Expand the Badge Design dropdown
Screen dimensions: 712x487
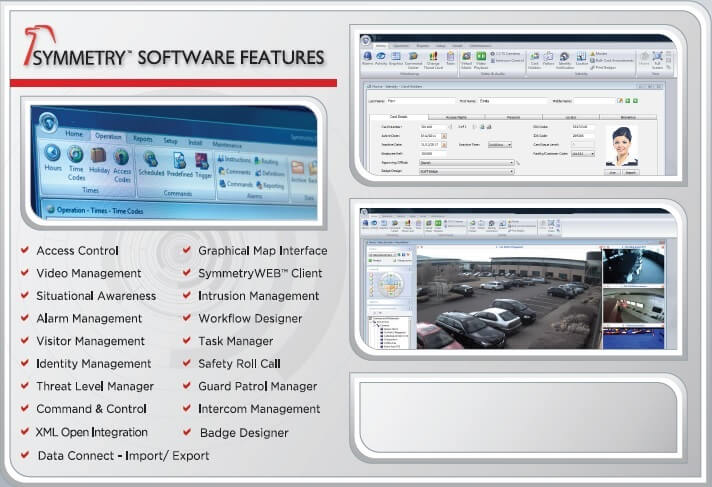[466, 171]
